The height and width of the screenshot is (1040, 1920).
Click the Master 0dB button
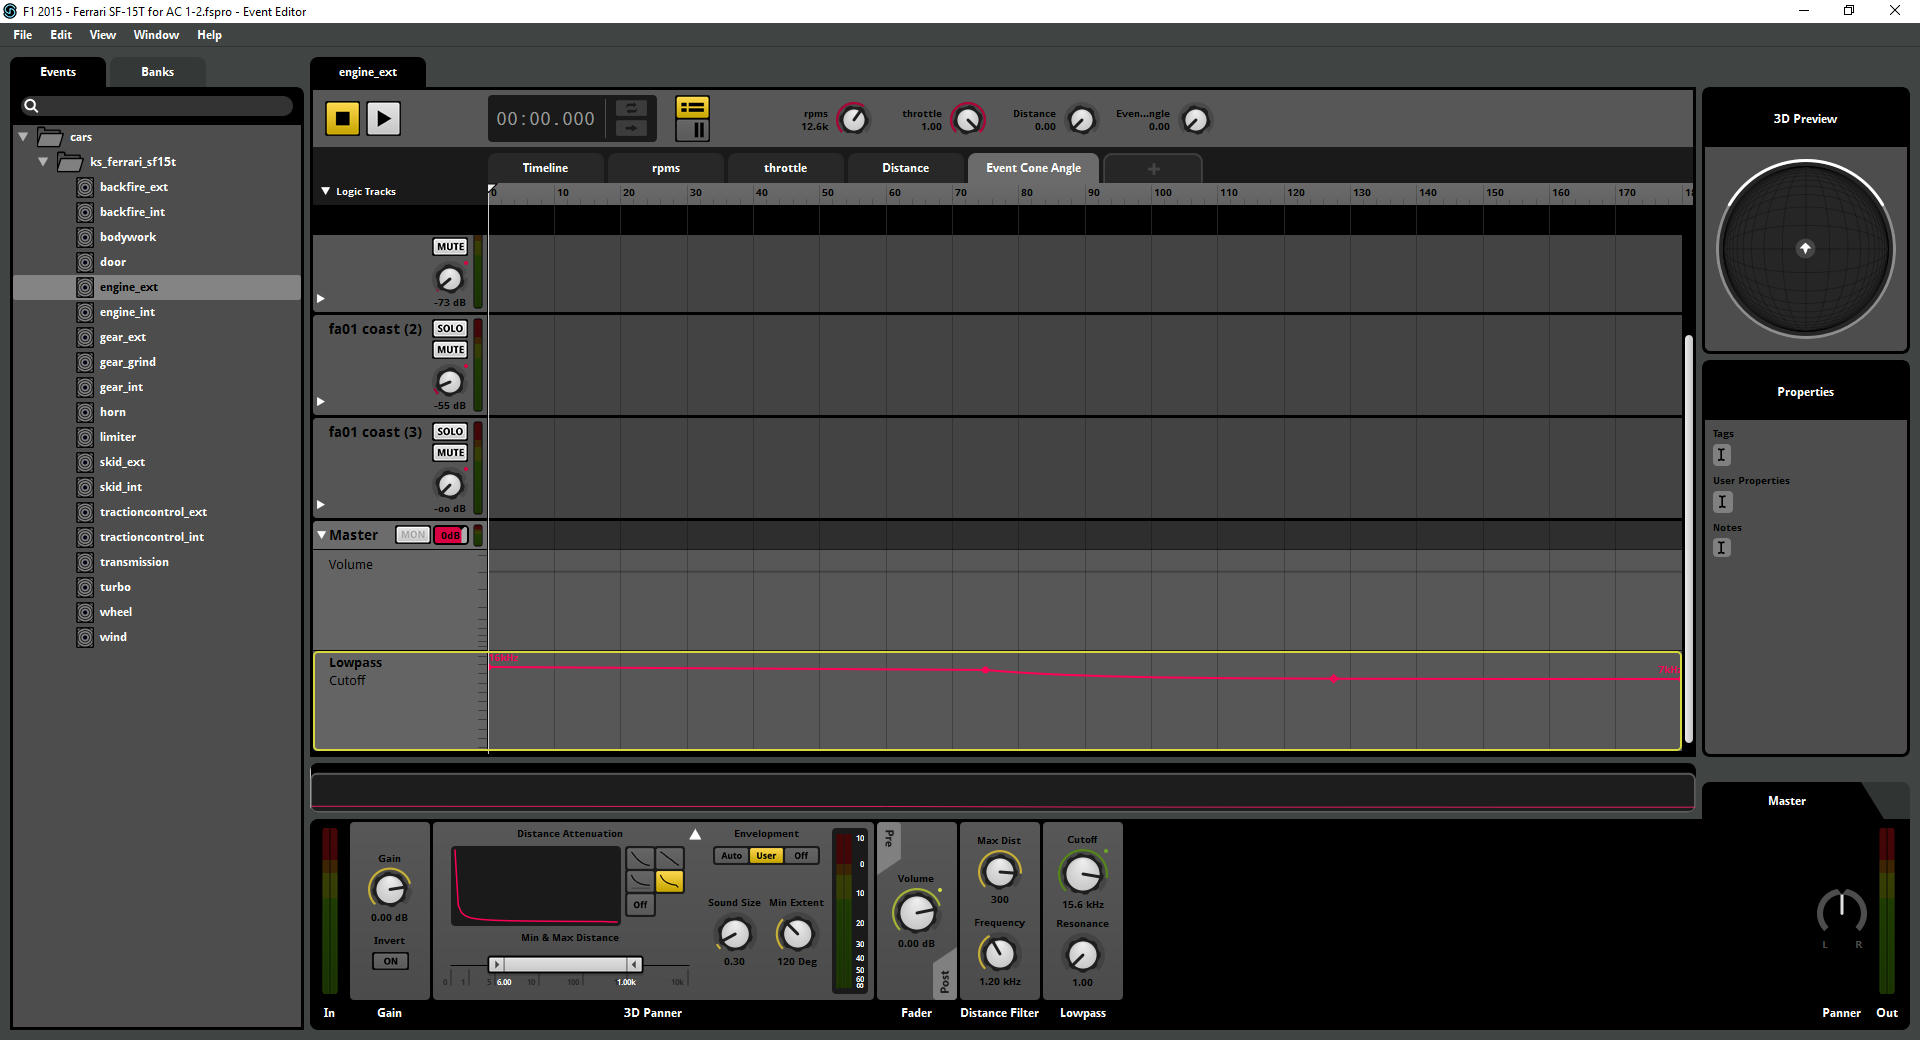click(450, 535)
